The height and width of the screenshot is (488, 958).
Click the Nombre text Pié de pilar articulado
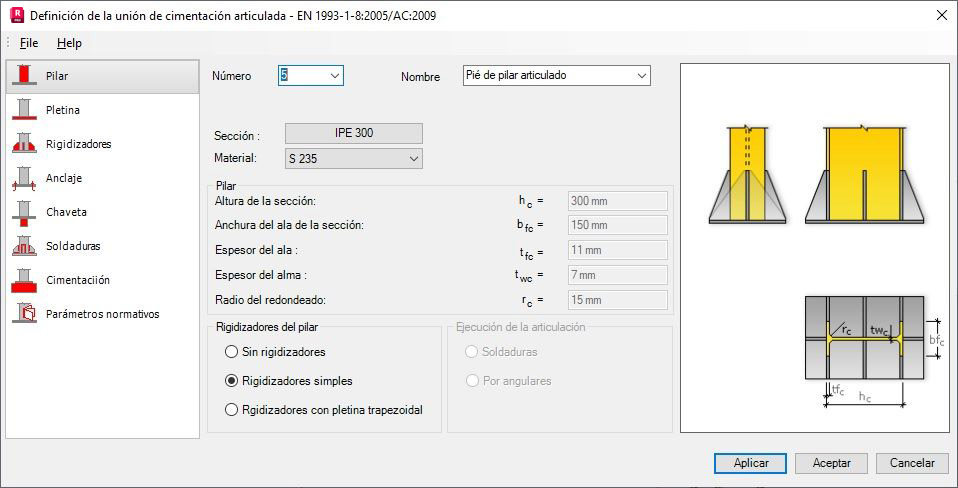pos(516,75)
